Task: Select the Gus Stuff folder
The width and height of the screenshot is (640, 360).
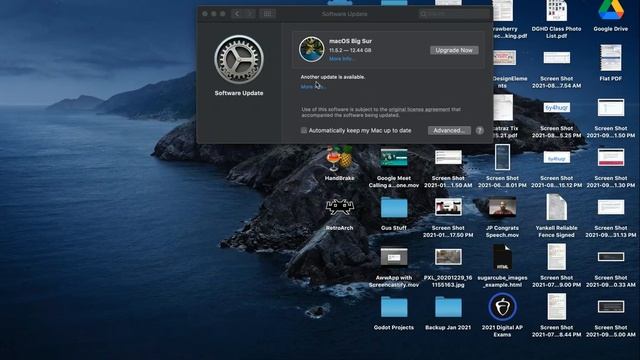Action: pyautogui.click(x=394, y=208)
